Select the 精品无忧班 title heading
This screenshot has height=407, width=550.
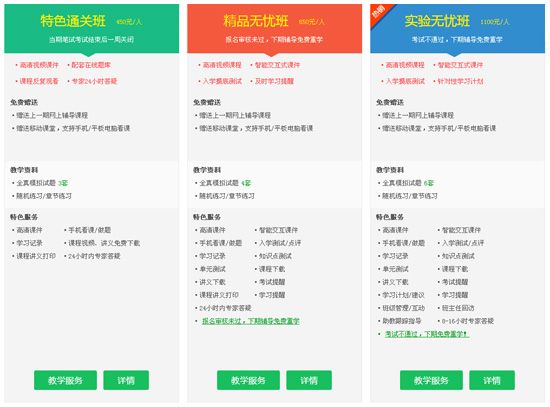point(256,21)
